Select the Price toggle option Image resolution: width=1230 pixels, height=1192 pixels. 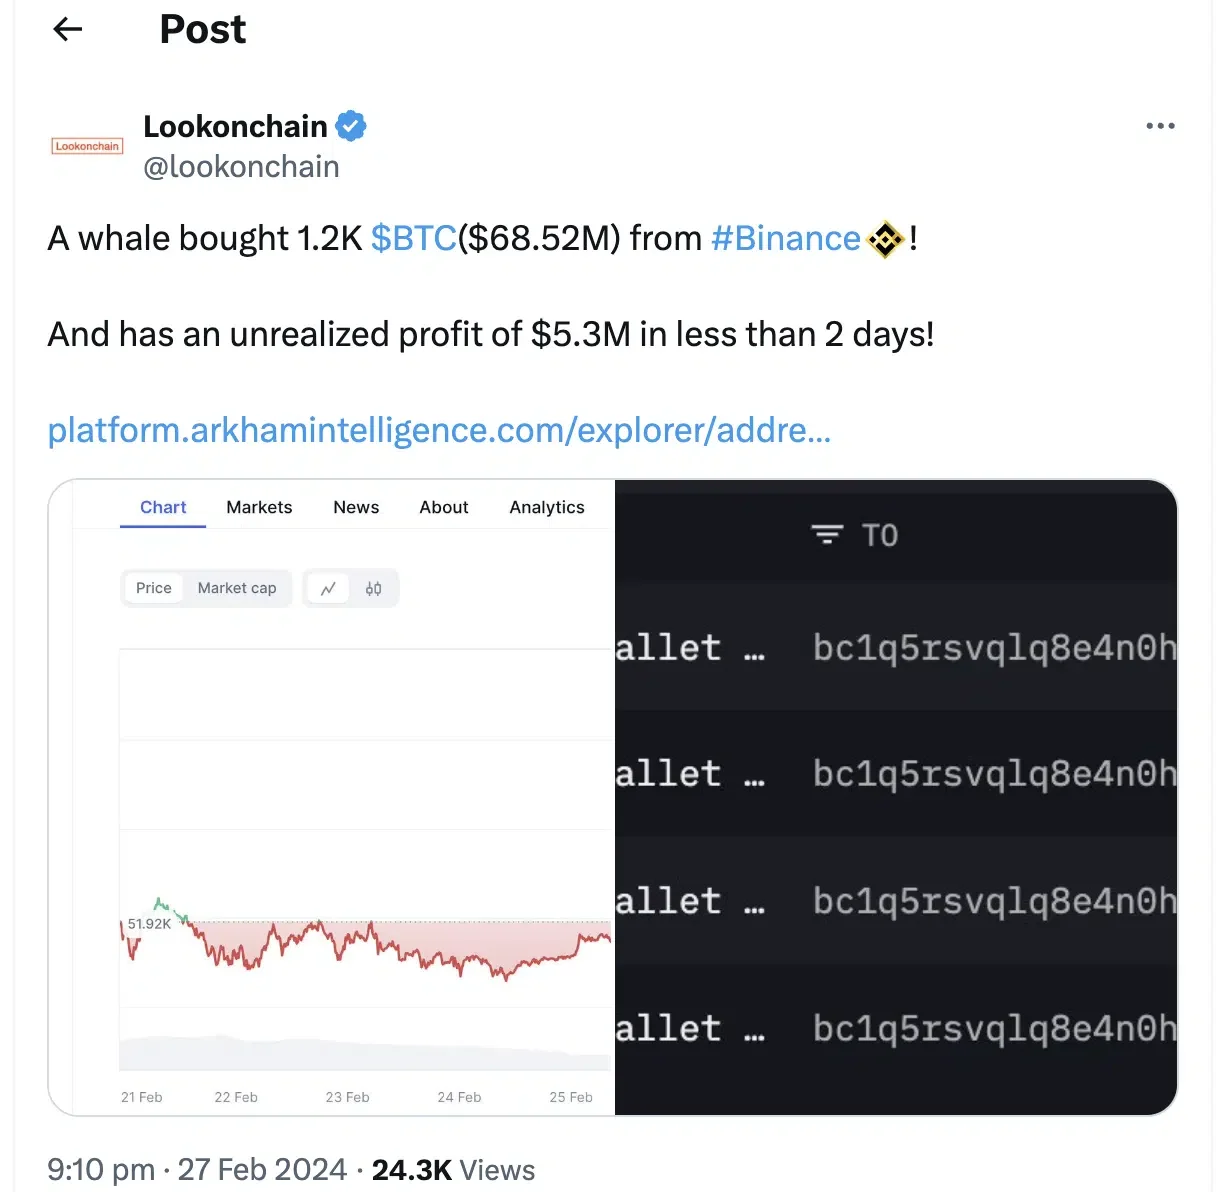point(154,588)
